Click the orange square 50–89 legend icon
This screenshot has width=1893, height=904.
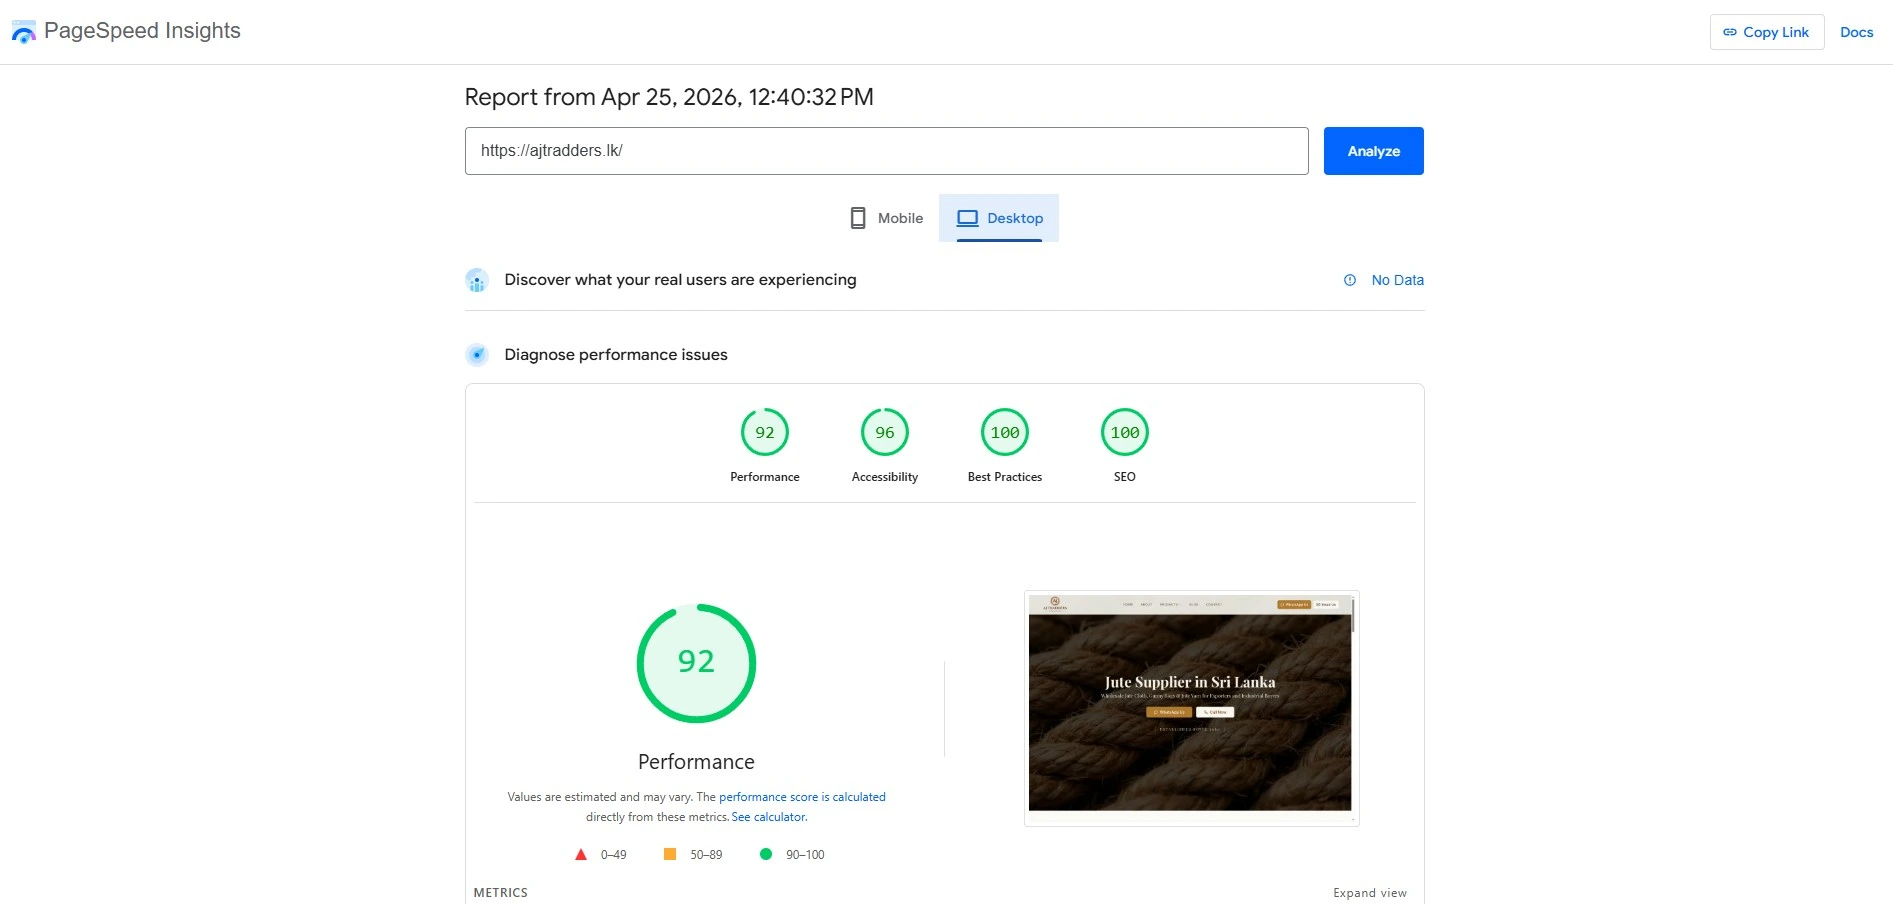670,854
